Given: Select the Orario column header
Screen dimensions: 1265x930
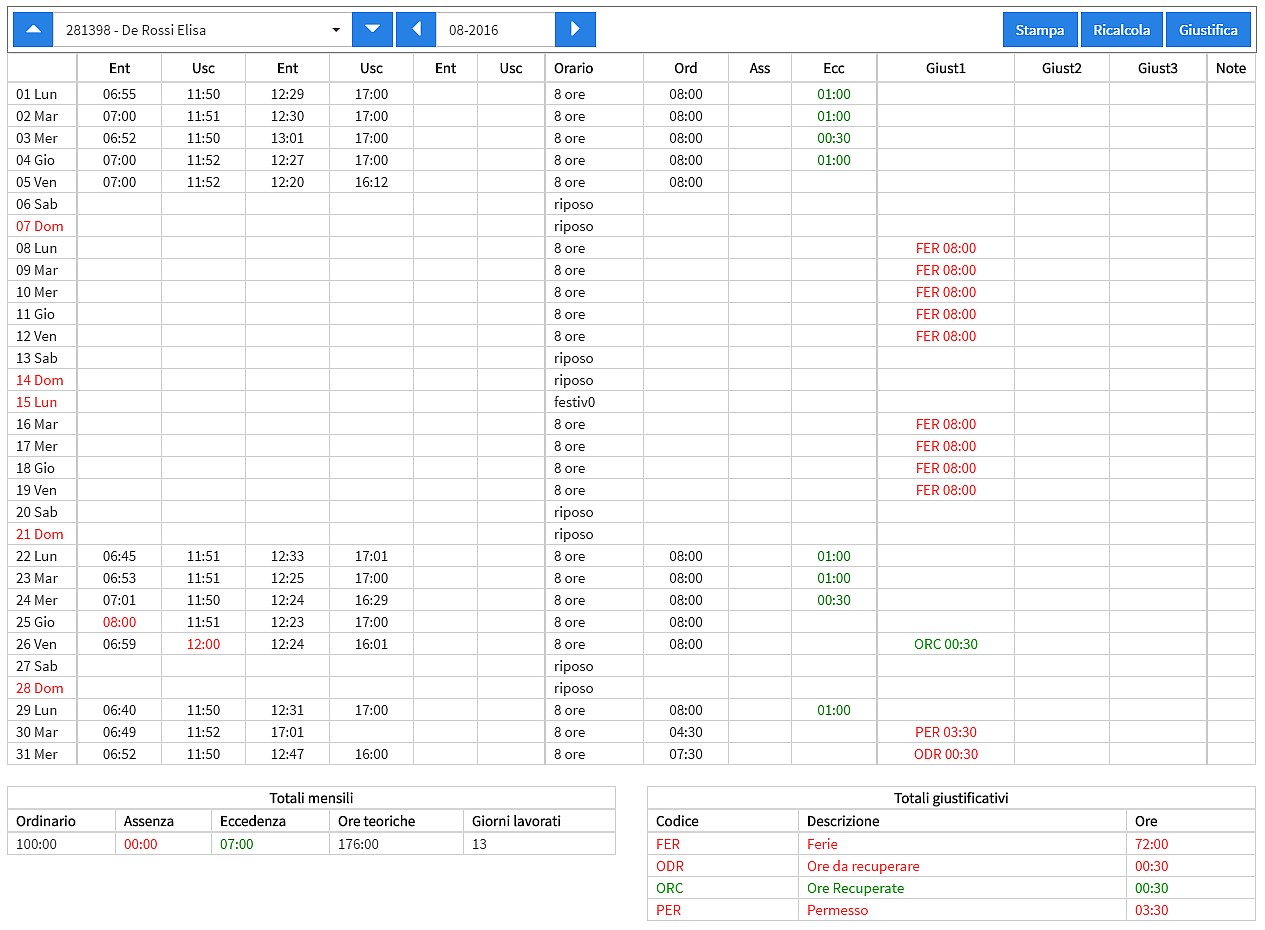Looking at the screenshot, I should [x=594, y=68].
